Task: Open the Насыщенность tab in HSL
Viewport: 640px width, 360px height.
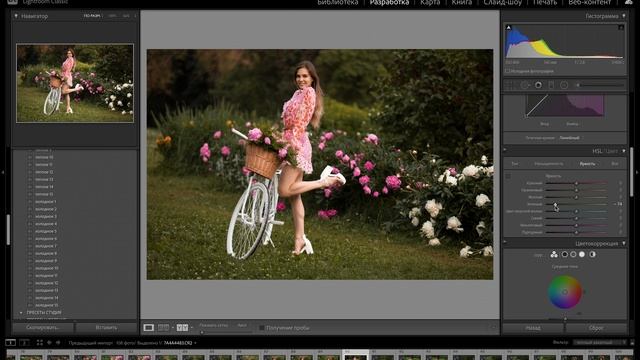Action: (x=549, y=164)
